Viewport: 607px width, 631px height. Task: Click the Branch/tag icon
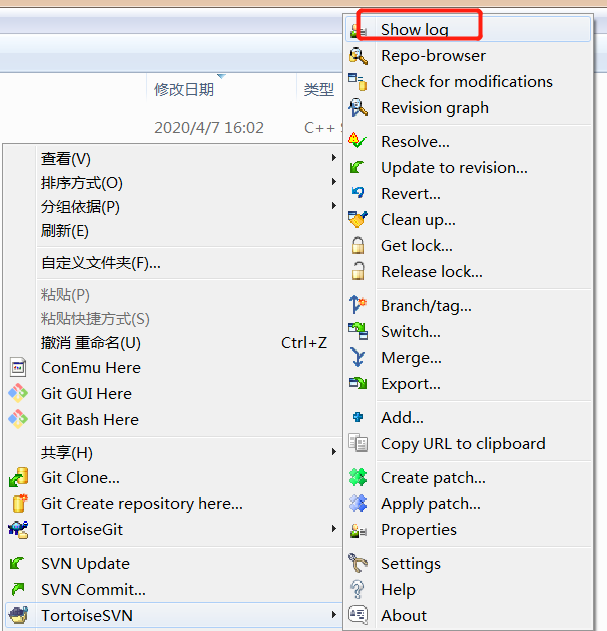358,305
